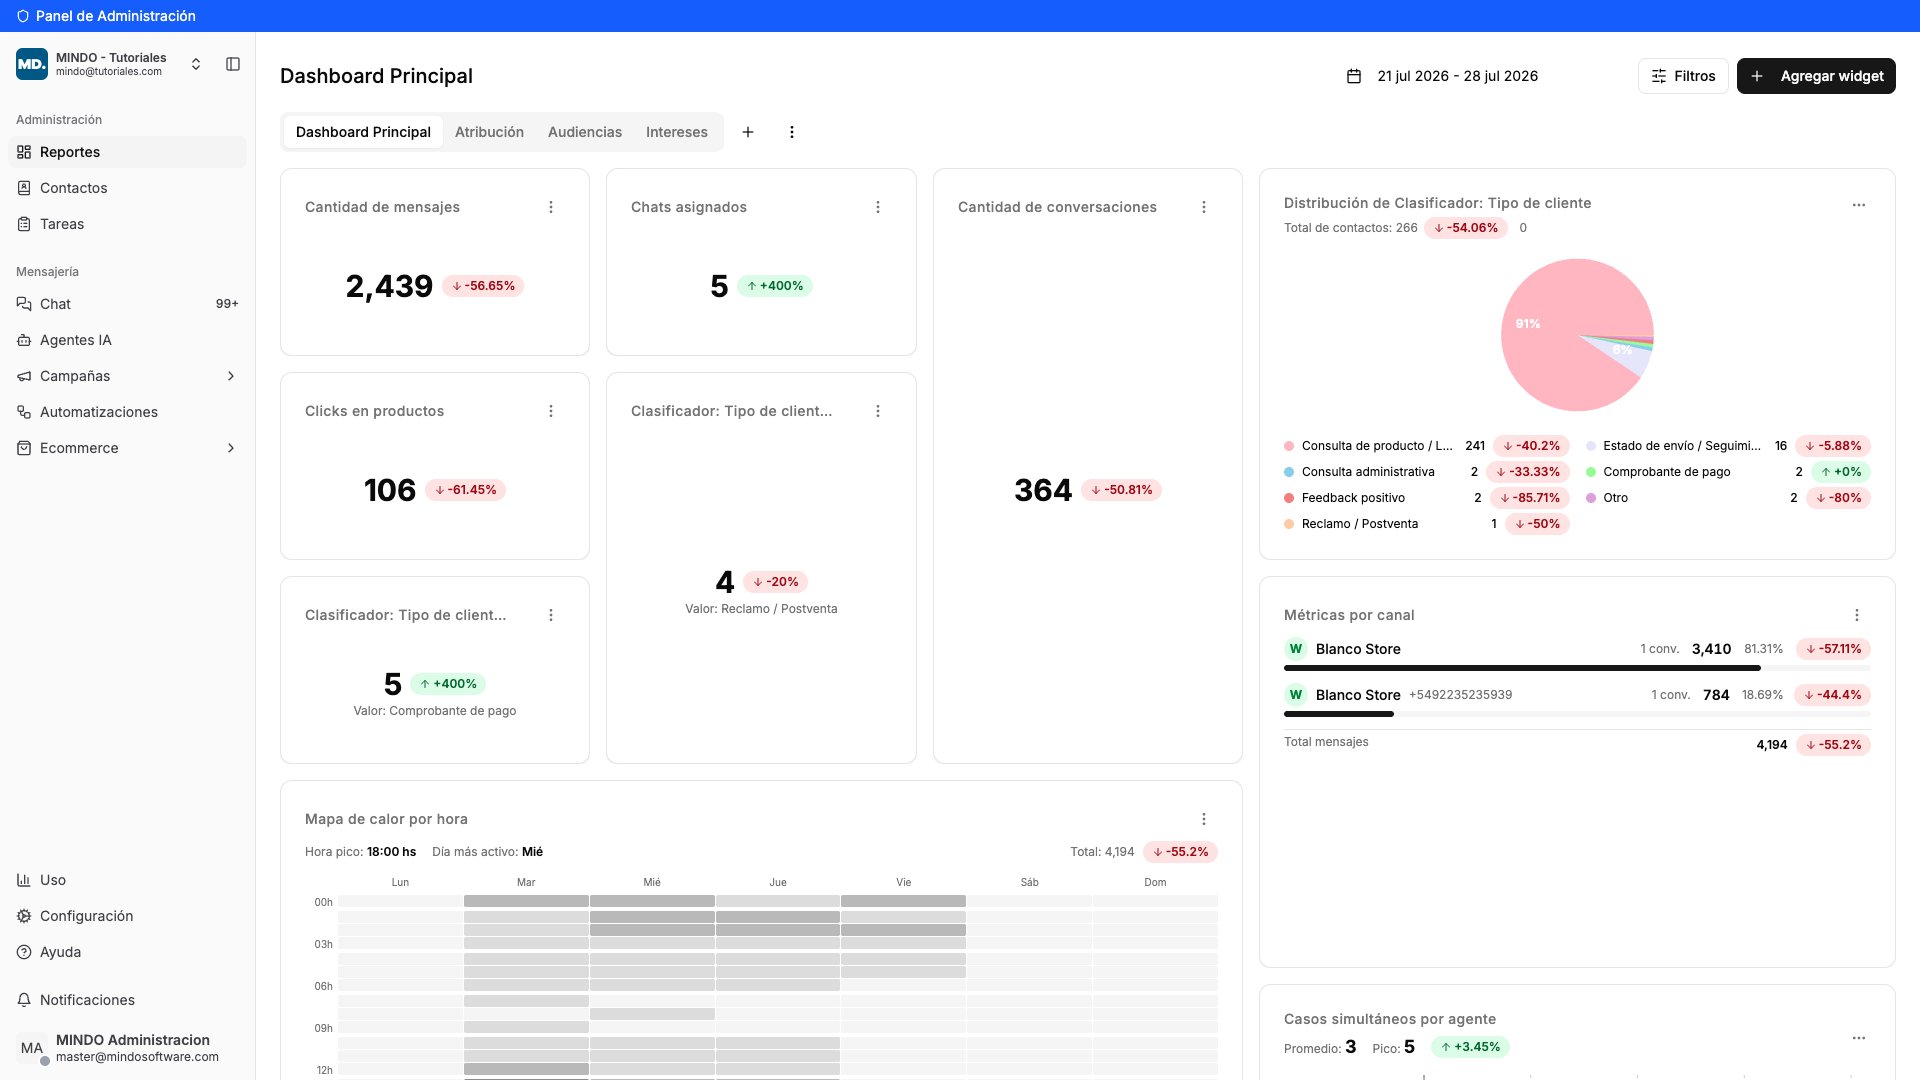
Task: Expand the Campañas submenu chevron
Action: (x=231, y=376)
